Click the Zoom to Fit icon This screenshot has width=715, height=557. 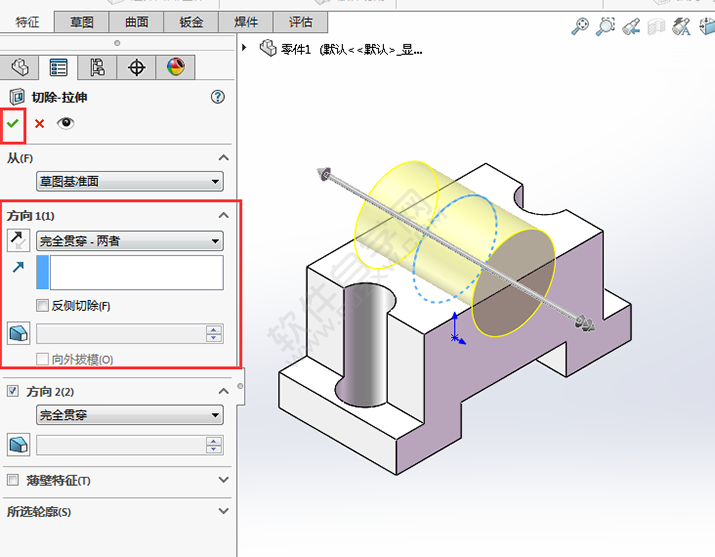[580, 26]
